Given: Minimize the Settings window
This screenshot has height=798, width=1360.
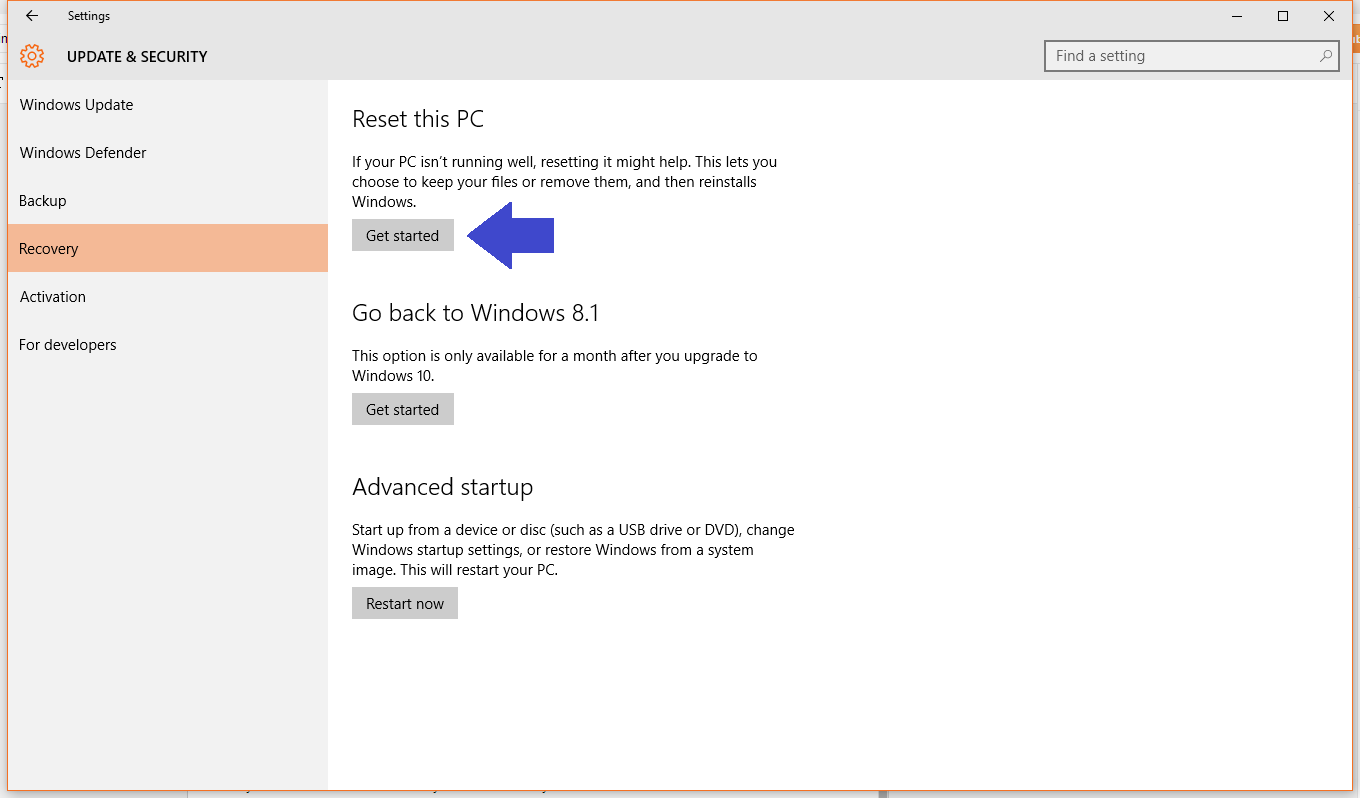Looking at the screenshot, I should [1237, 16].
